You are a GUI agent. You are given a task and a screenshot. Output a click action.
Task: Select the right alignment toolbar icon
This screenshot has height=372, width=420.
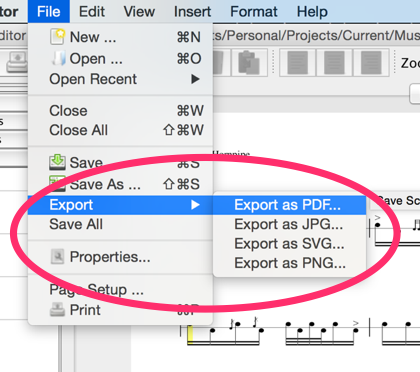371,62
